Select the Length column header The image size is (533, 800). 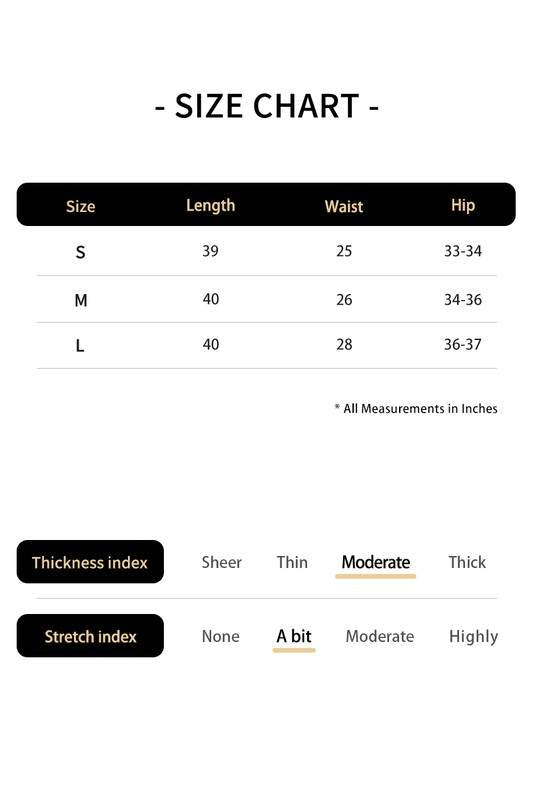click(x=210, y=206)
